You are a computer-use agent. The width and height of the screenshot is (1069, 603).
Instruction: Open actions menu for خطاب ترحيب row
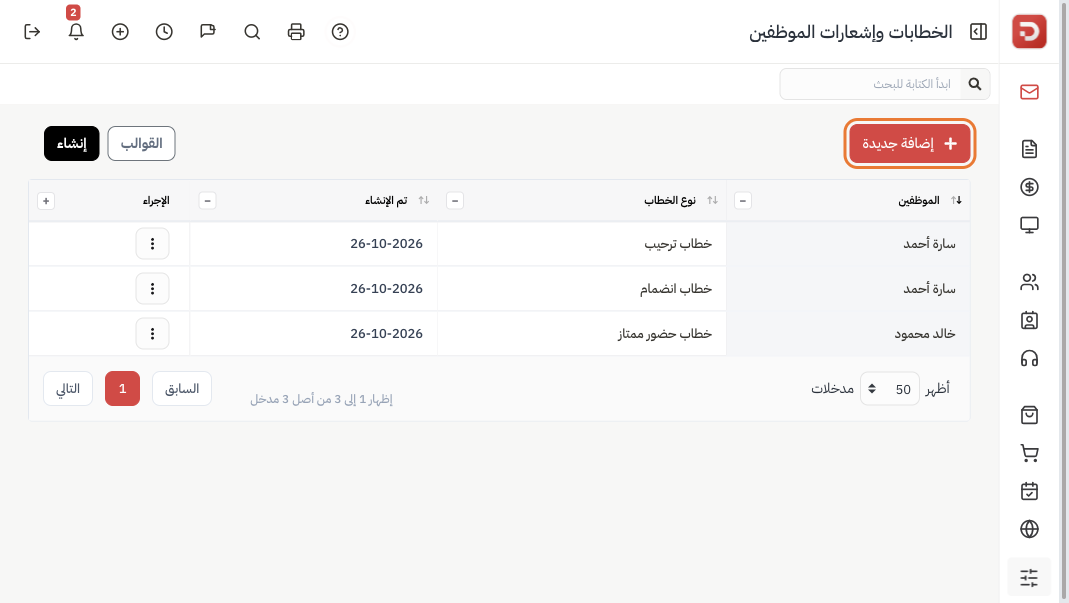[x=152, y=244]
